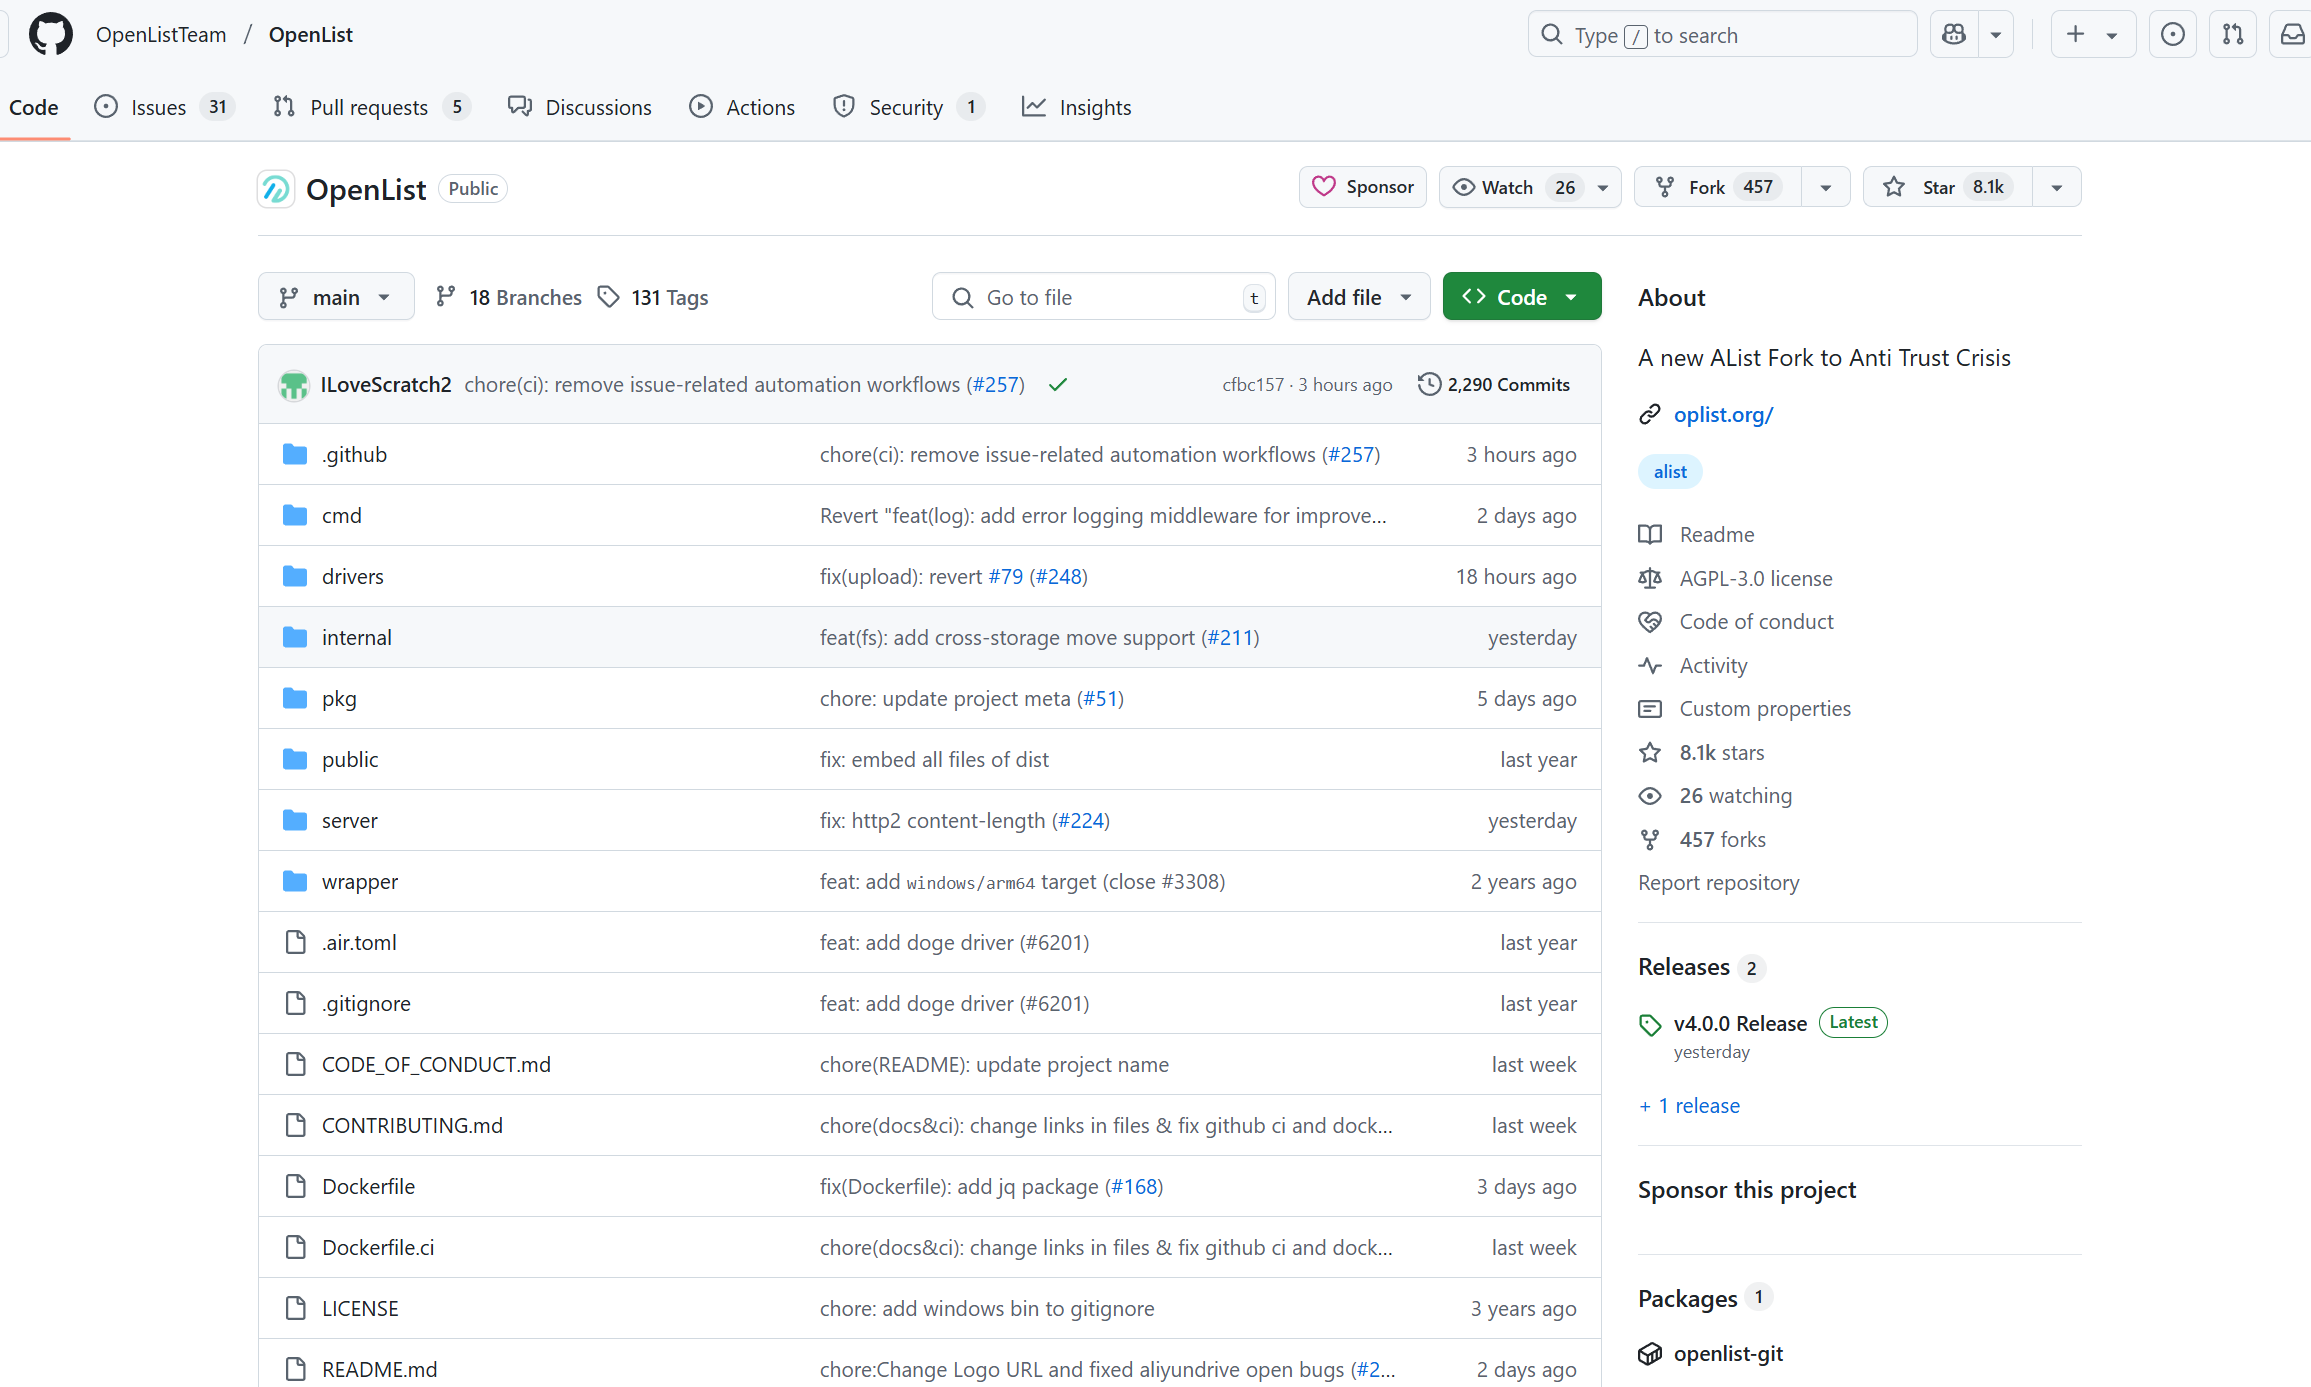Click the 26 watching link
Viewport: 2311px width, 1387px height.
pyautogui.click(x=1735, y=795)
